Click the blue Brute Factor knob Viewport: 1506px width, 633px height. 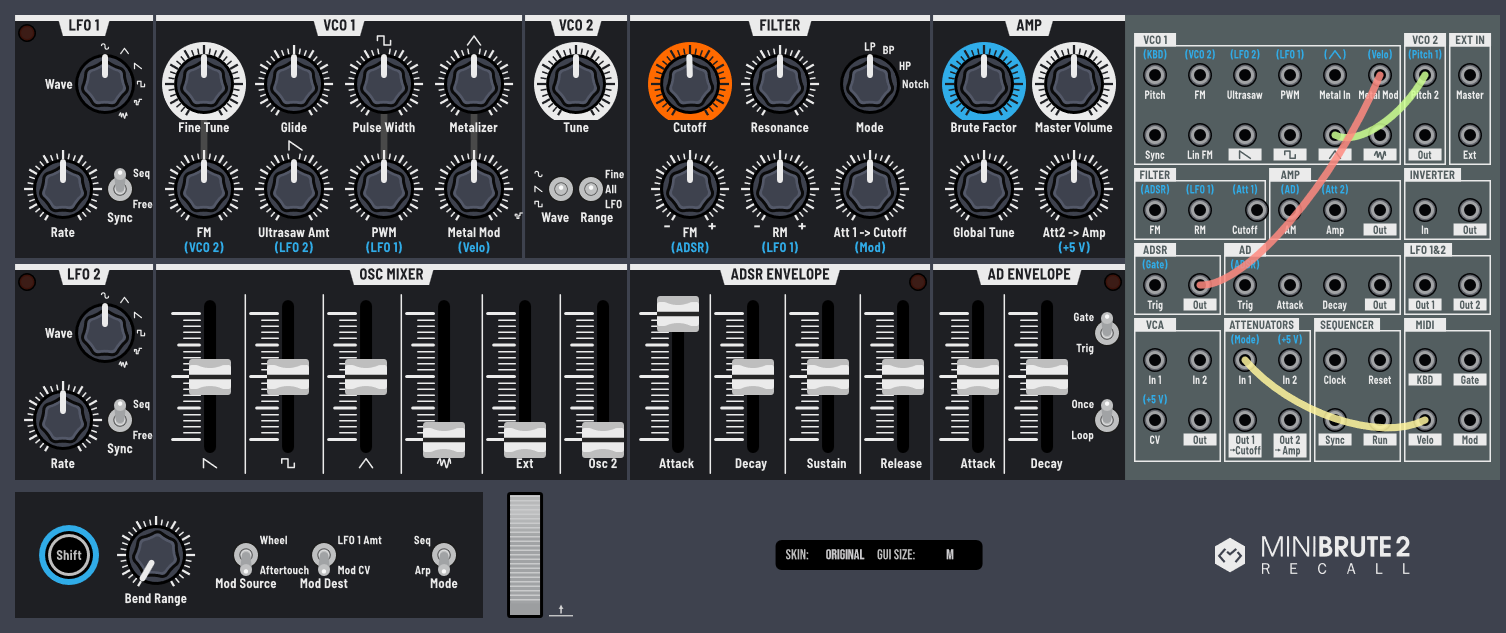[983, 83]
